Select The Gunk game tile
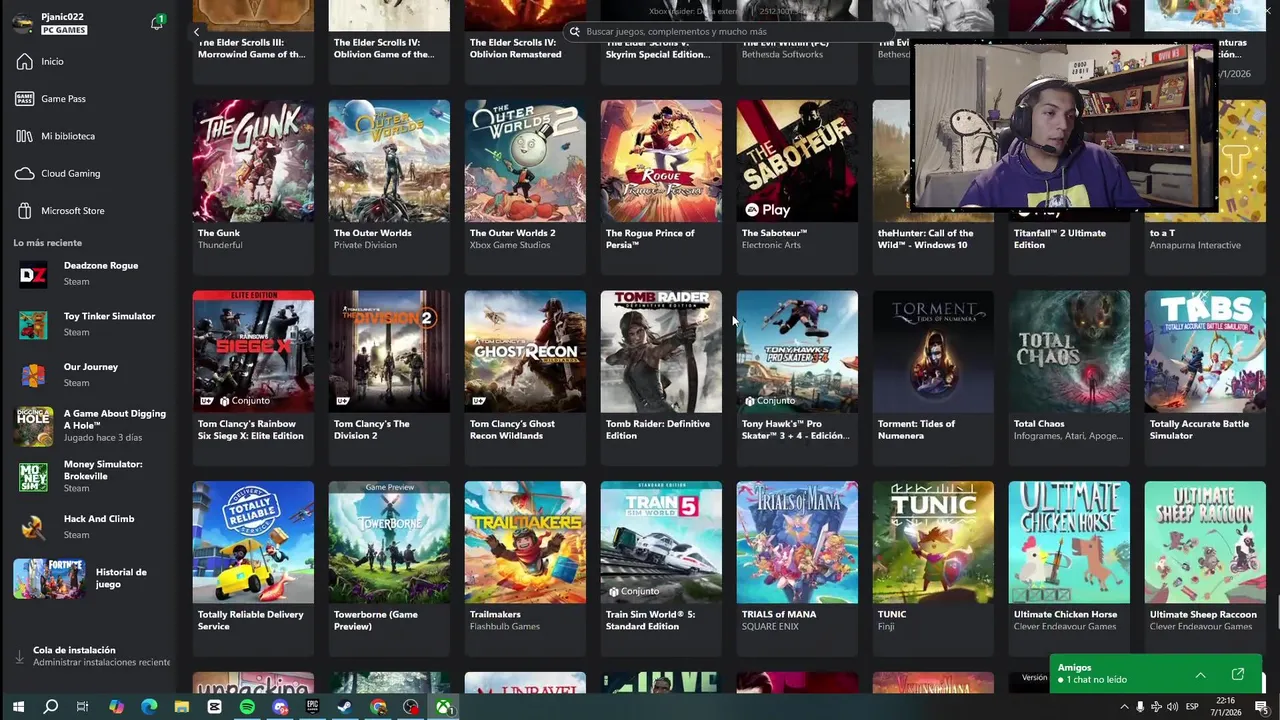The image size is (1280, 720). click(x=253, y=186)
